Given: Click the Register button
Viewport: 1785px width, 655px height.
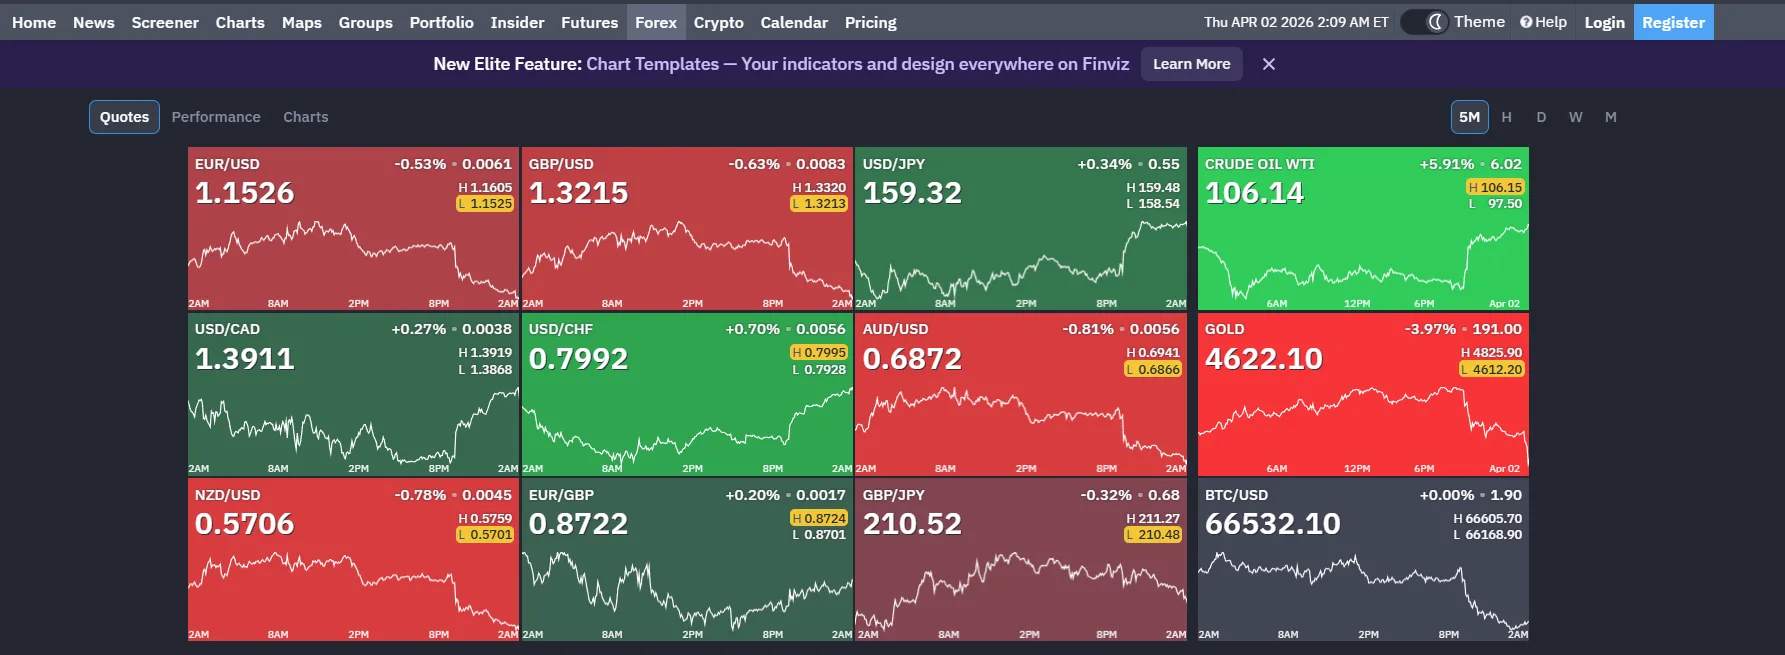Looking at the screenshot, I should coord(1673,21).
